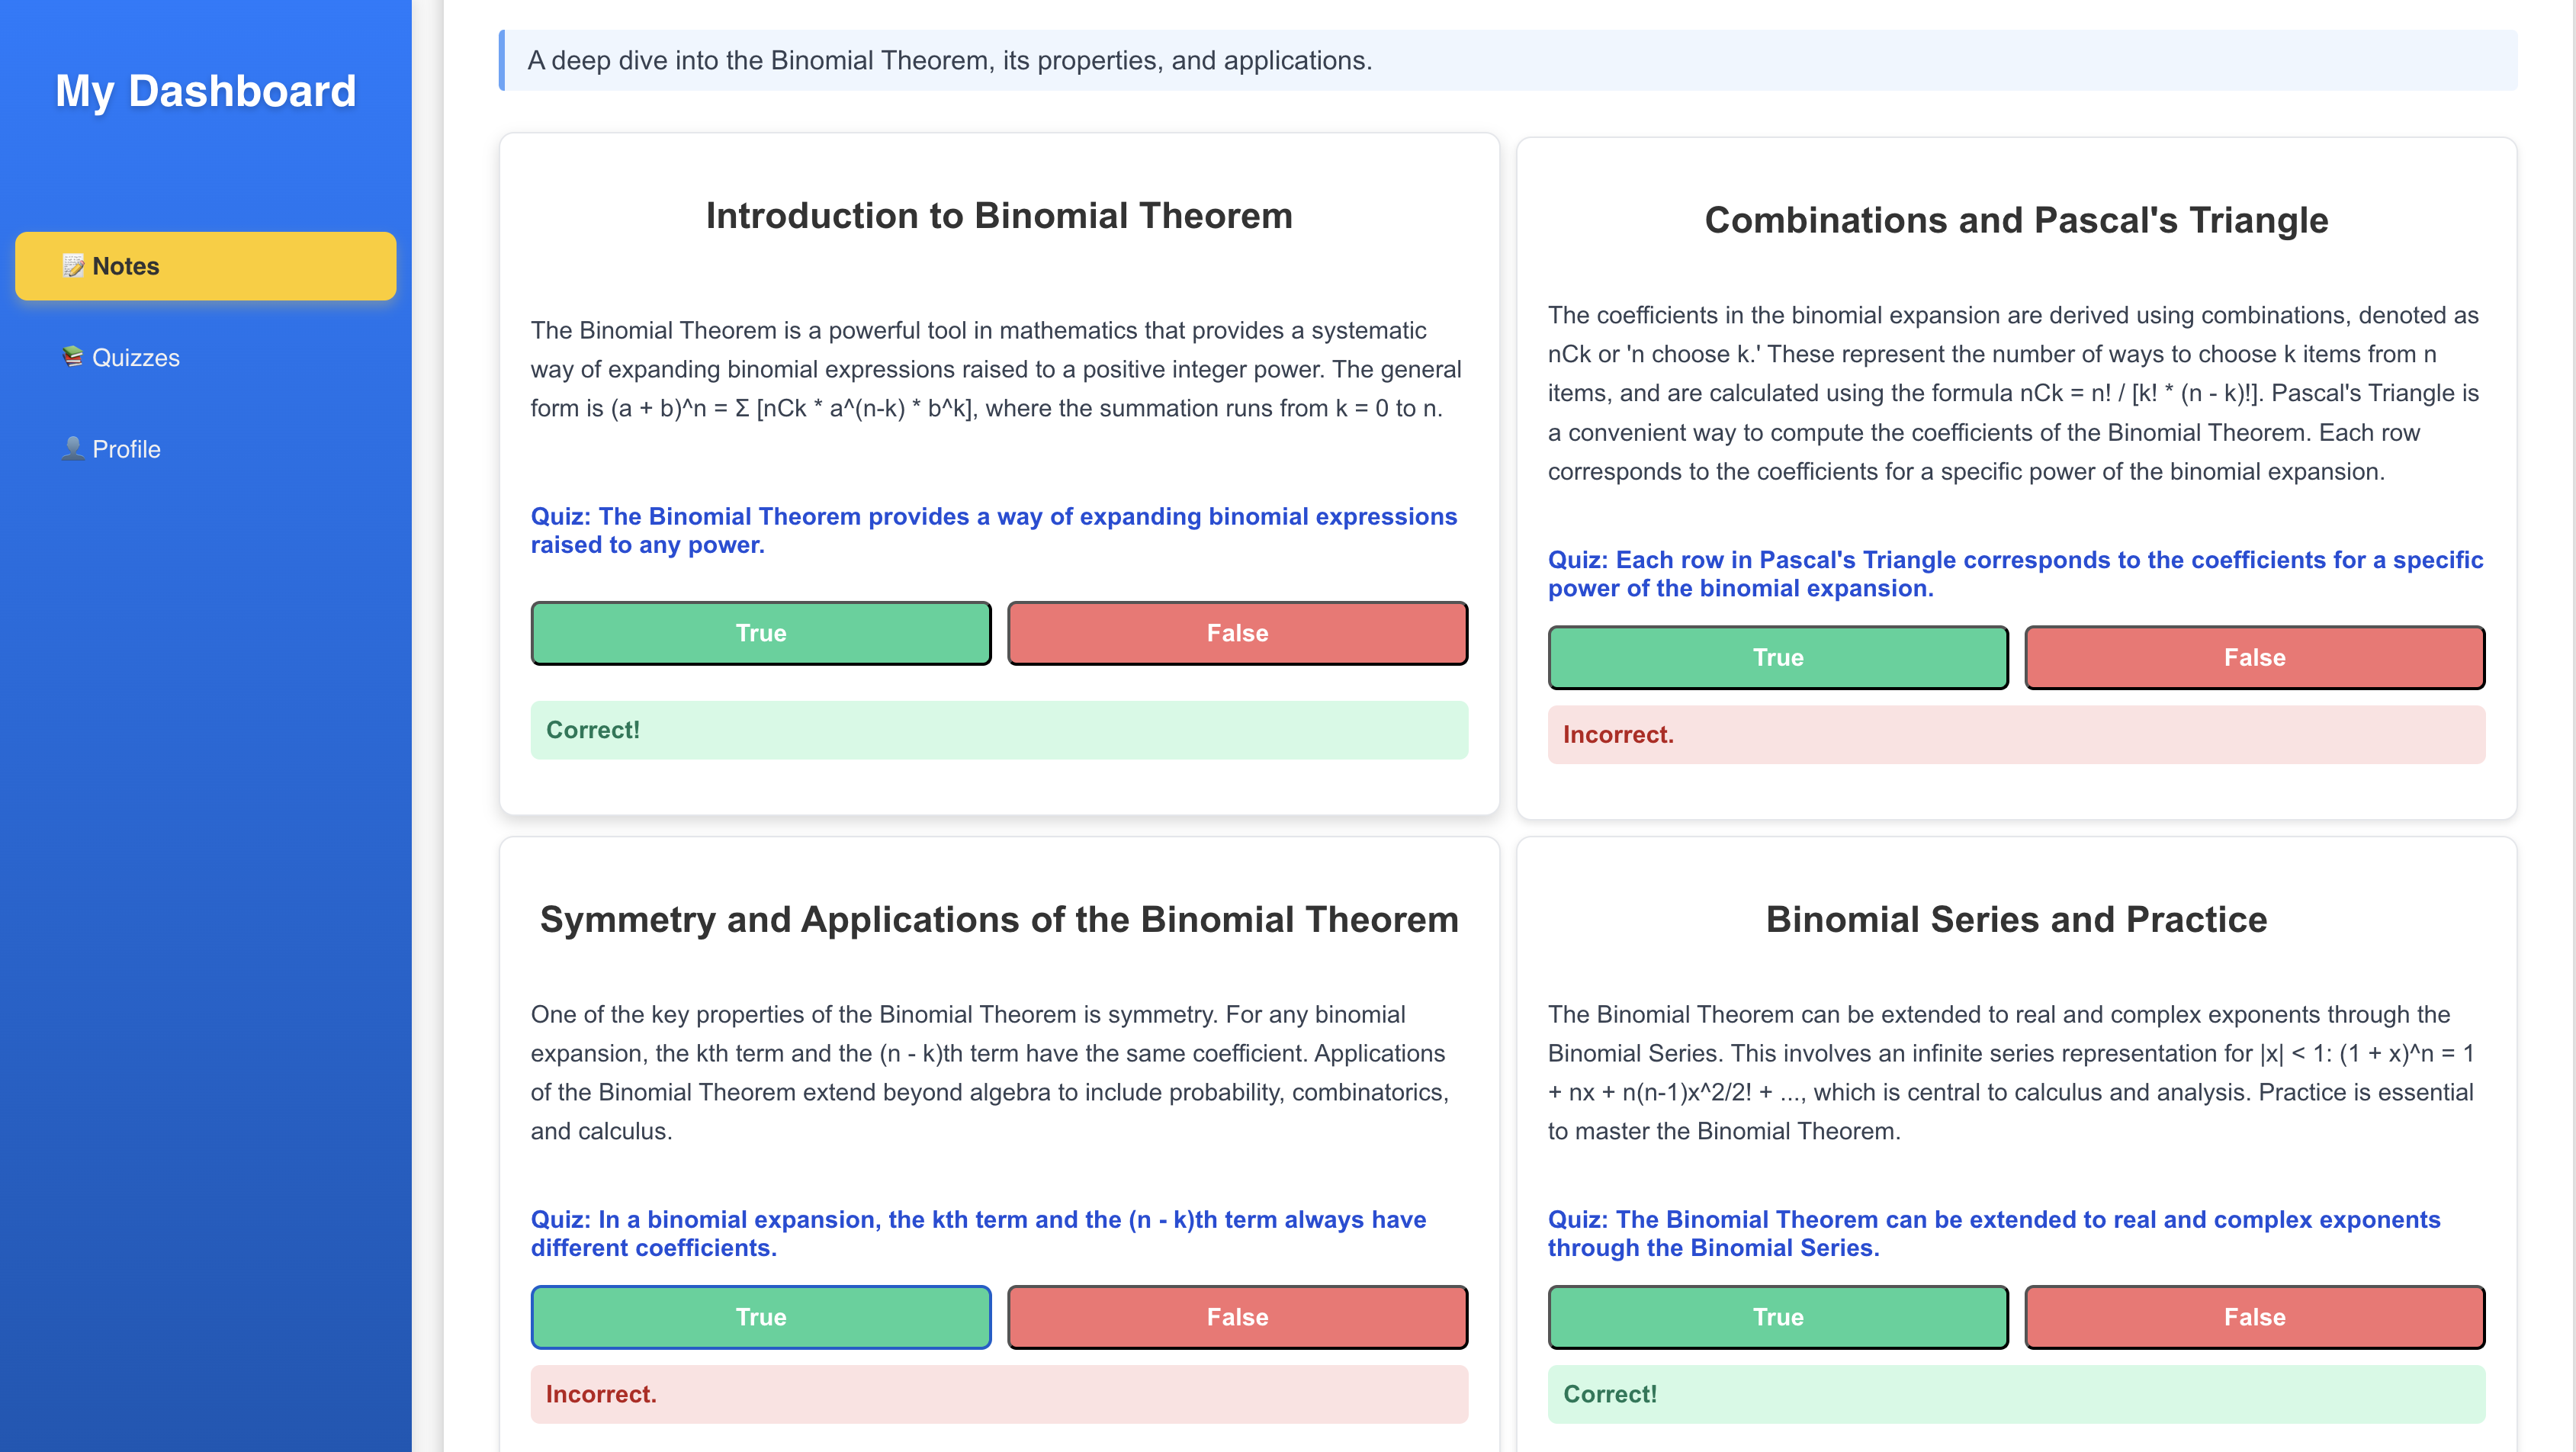
Task: Answer True for the Introduction to Binomial Theorem quiz
Action: tap(761, 633)
